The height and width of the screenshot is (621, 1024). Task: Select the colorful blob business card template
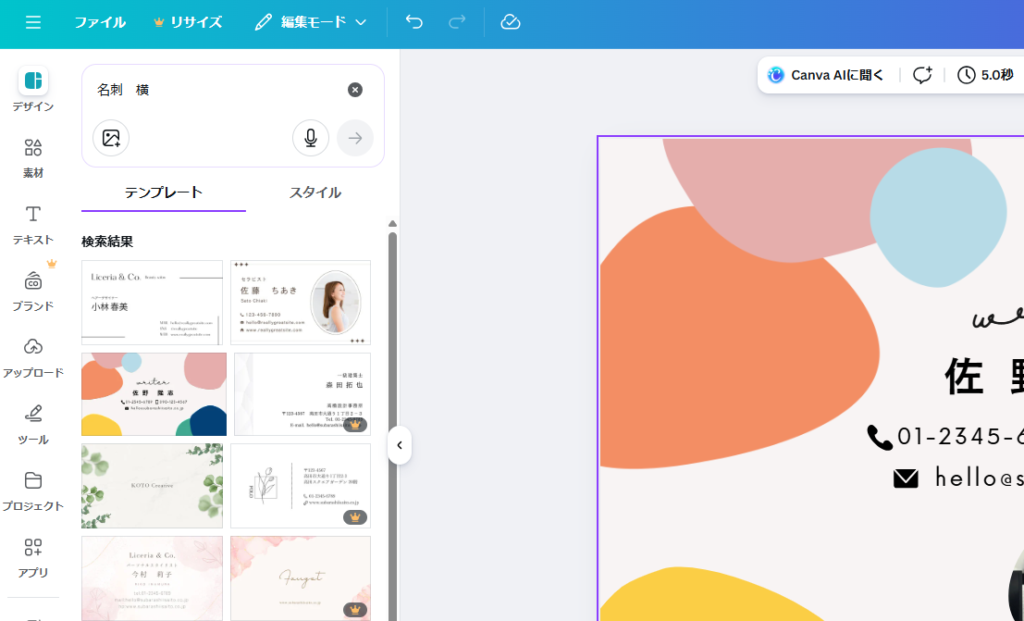154,394
